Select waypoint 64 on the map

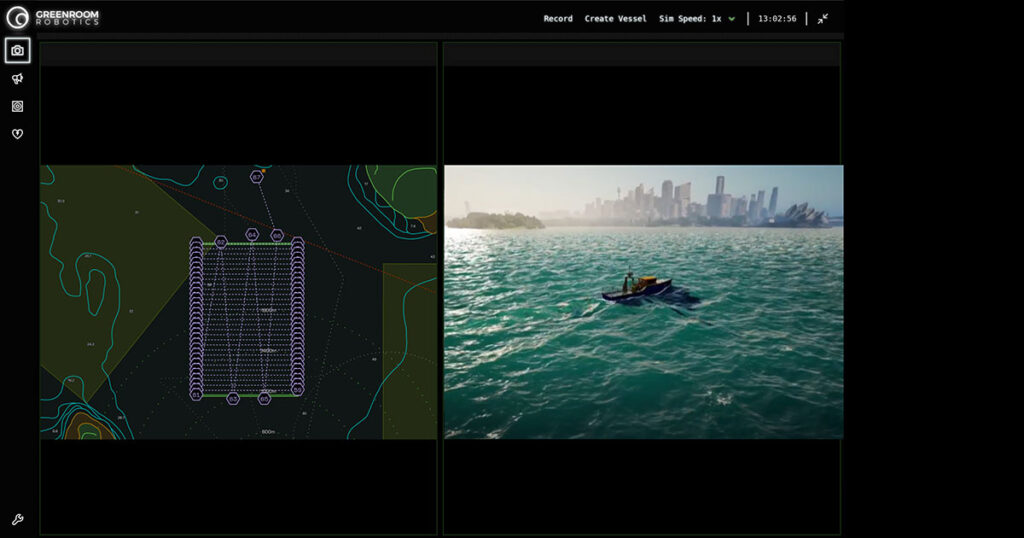point(252,235)
